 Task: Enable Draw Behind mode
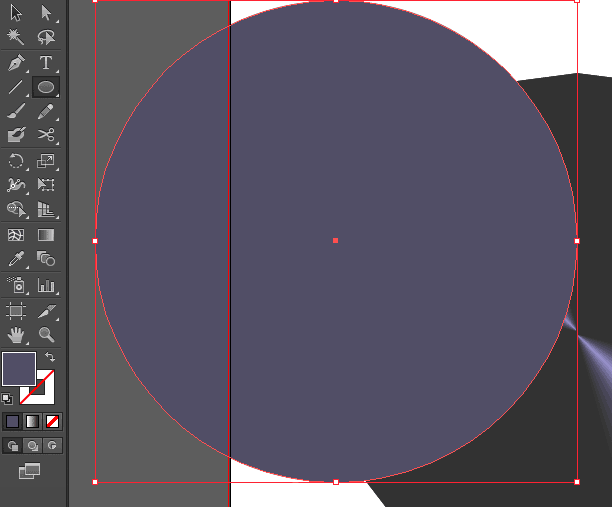[x=32, y=445]
